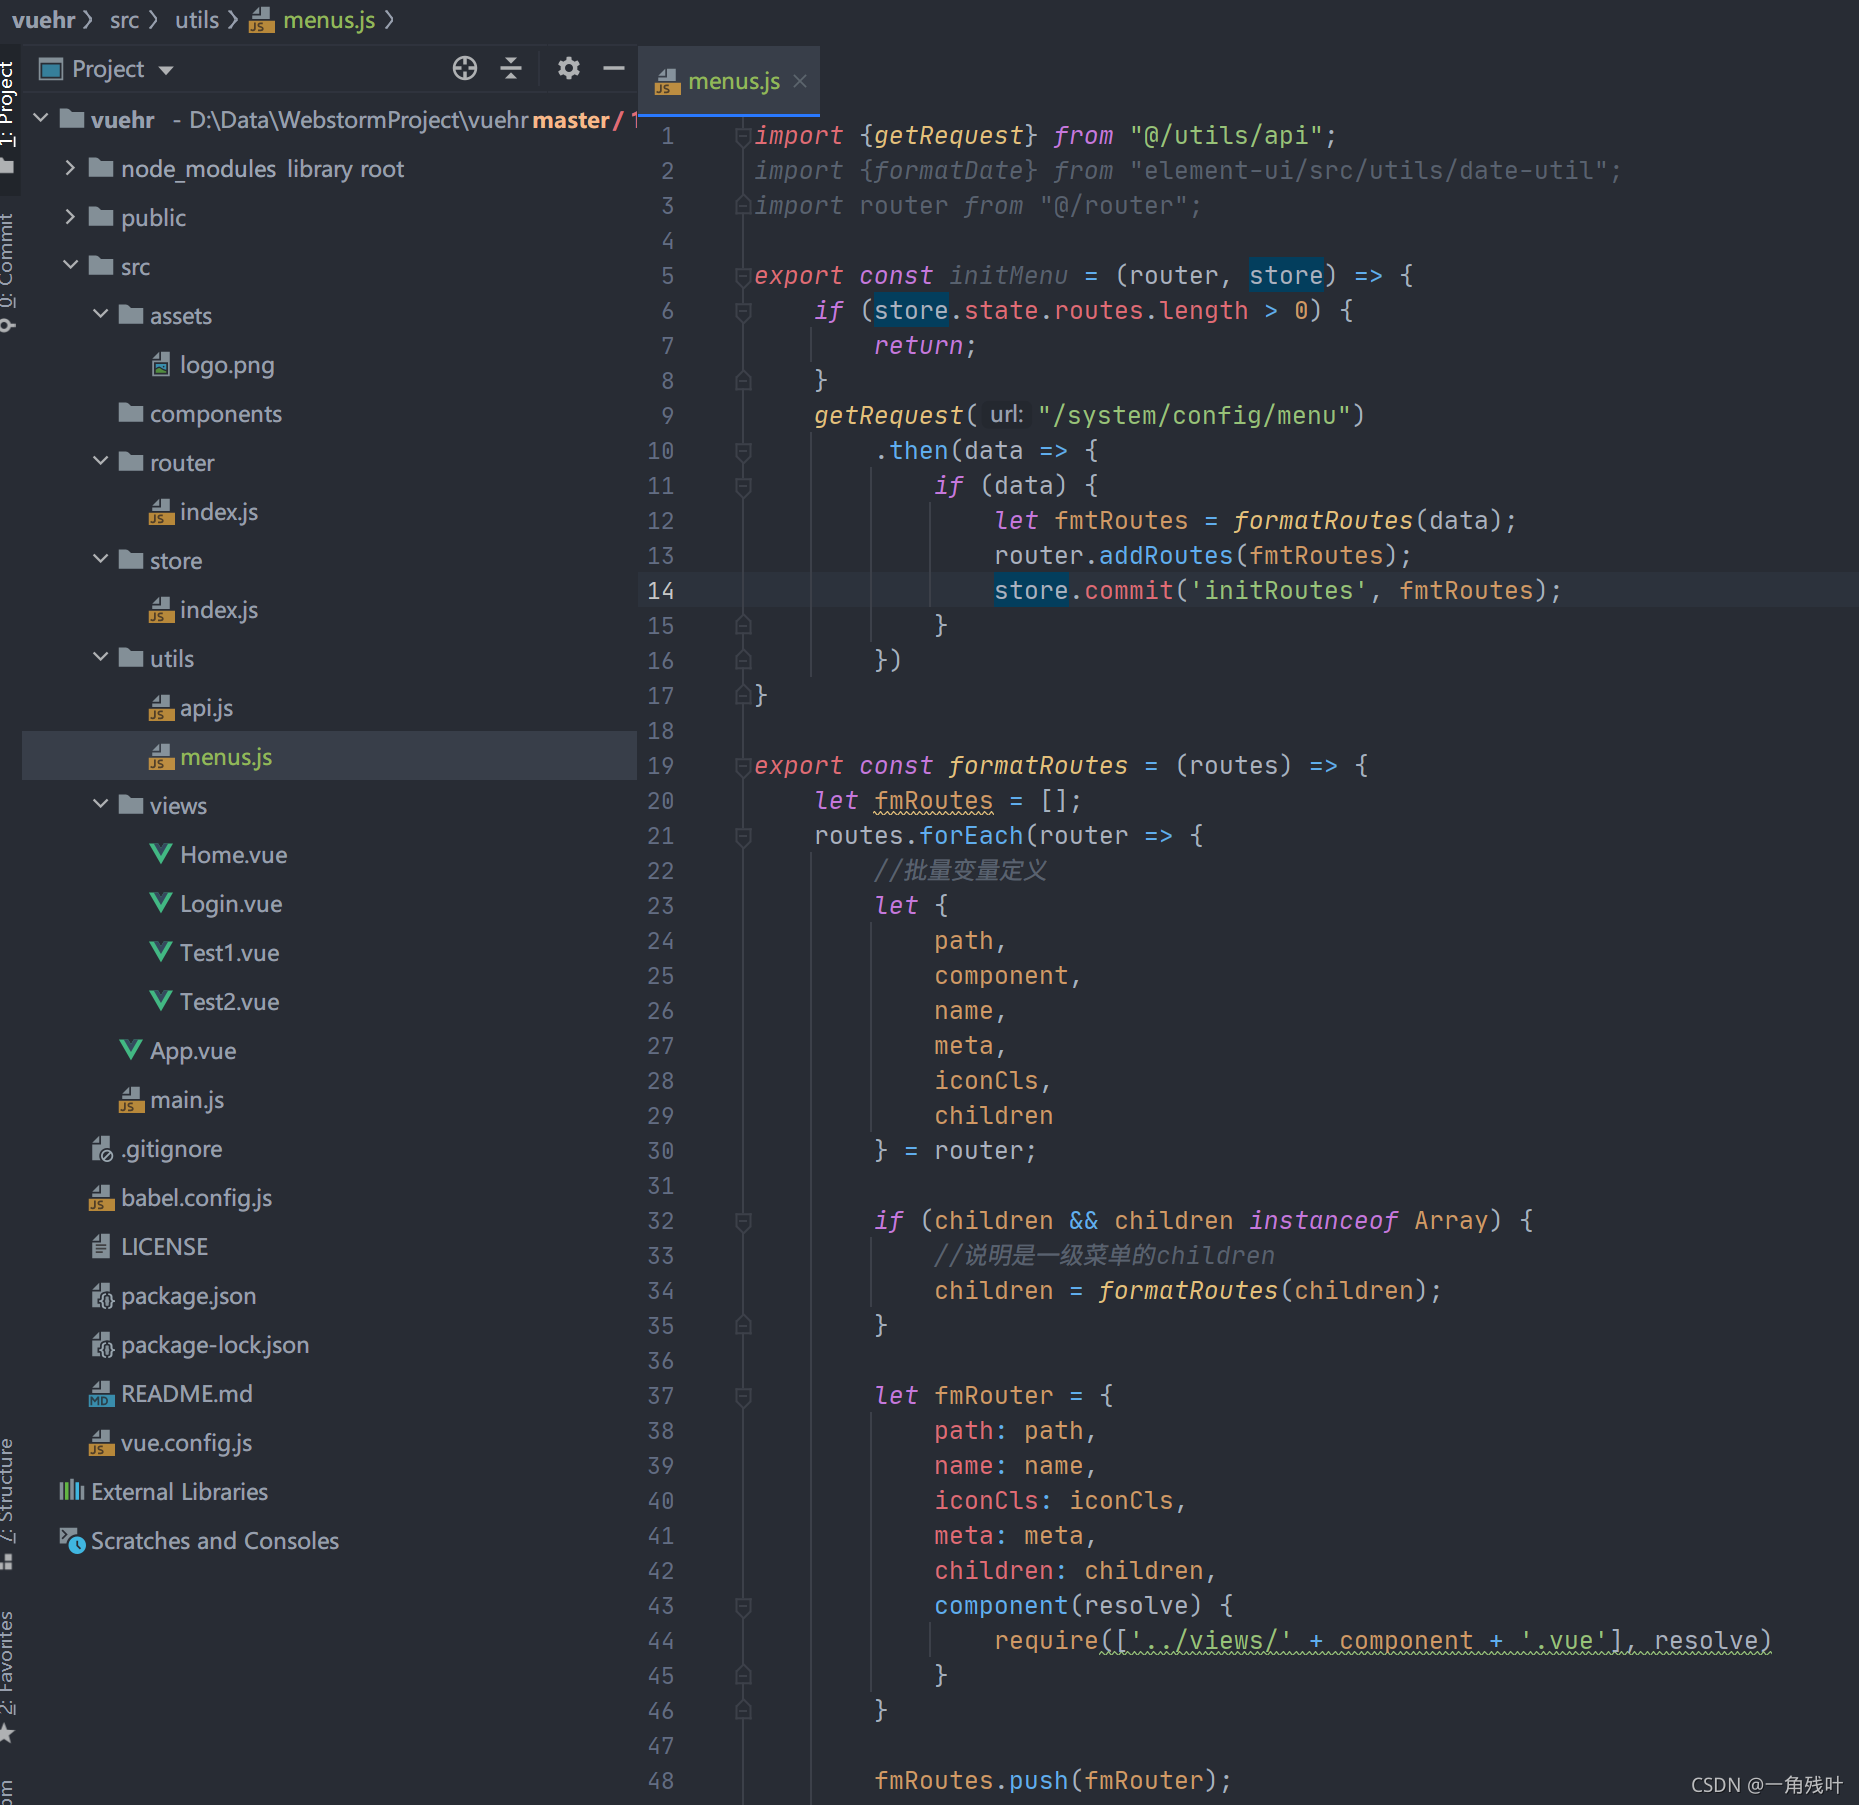Select .gitignore file icon

(x=102, y=1149)
